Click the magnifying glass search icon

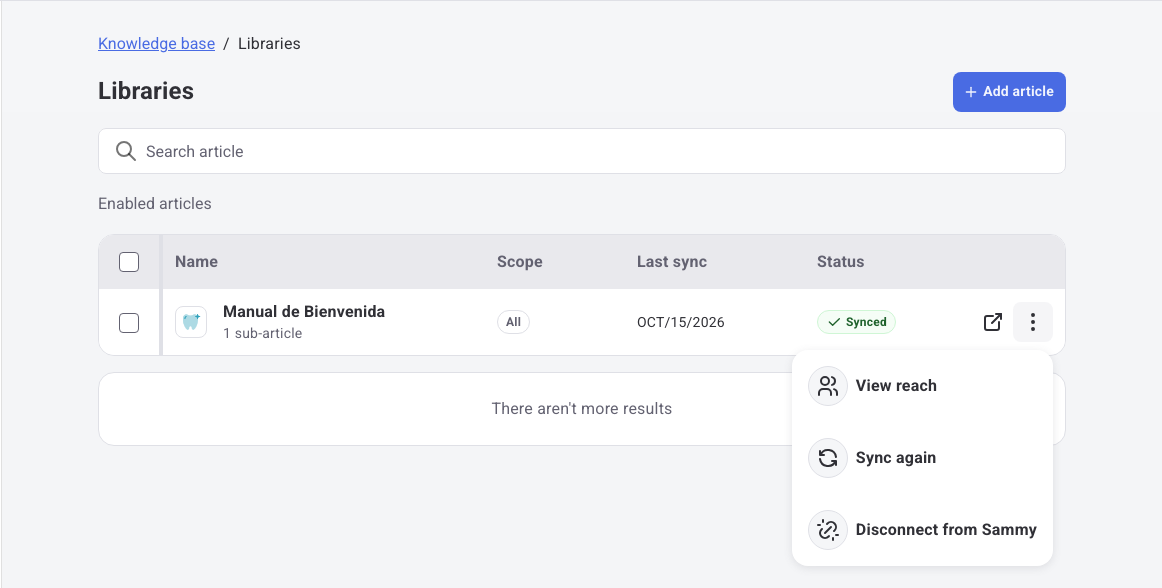tap(126, 151)
